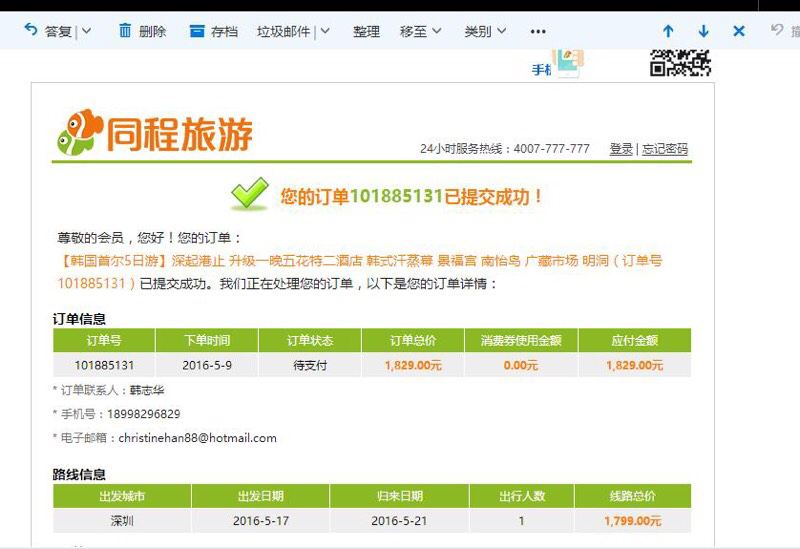Click the 订单状态 column header
Image resolution: width=800 pixels, height=549 pixels.
(310, 340)
